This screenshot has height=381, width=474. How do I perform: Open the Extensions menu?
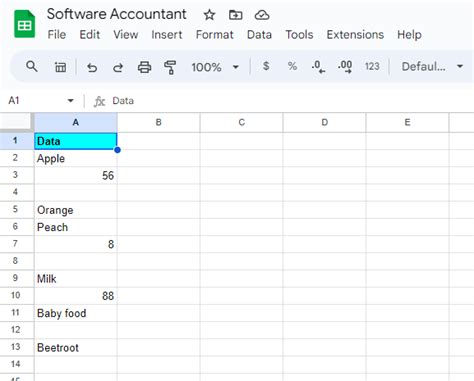point(355,35)
